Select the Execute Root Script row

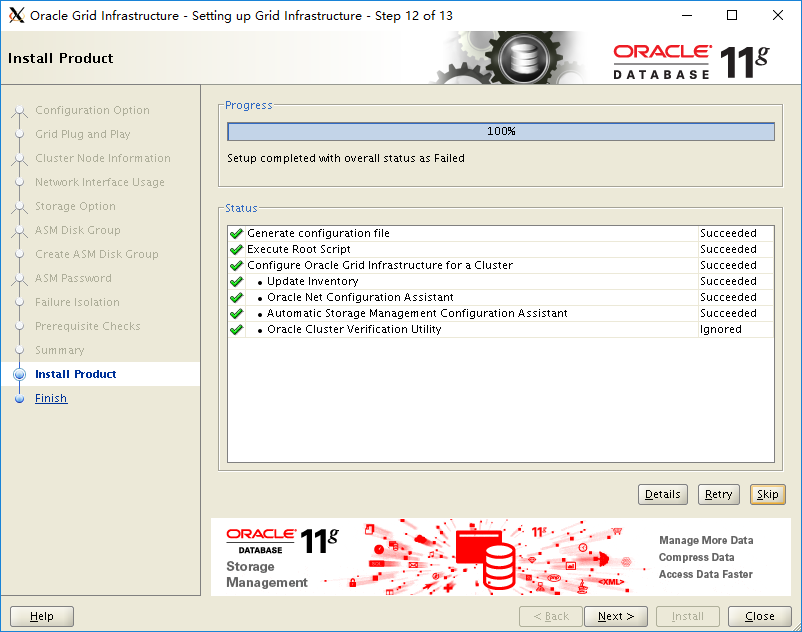[x=501, y=250]
